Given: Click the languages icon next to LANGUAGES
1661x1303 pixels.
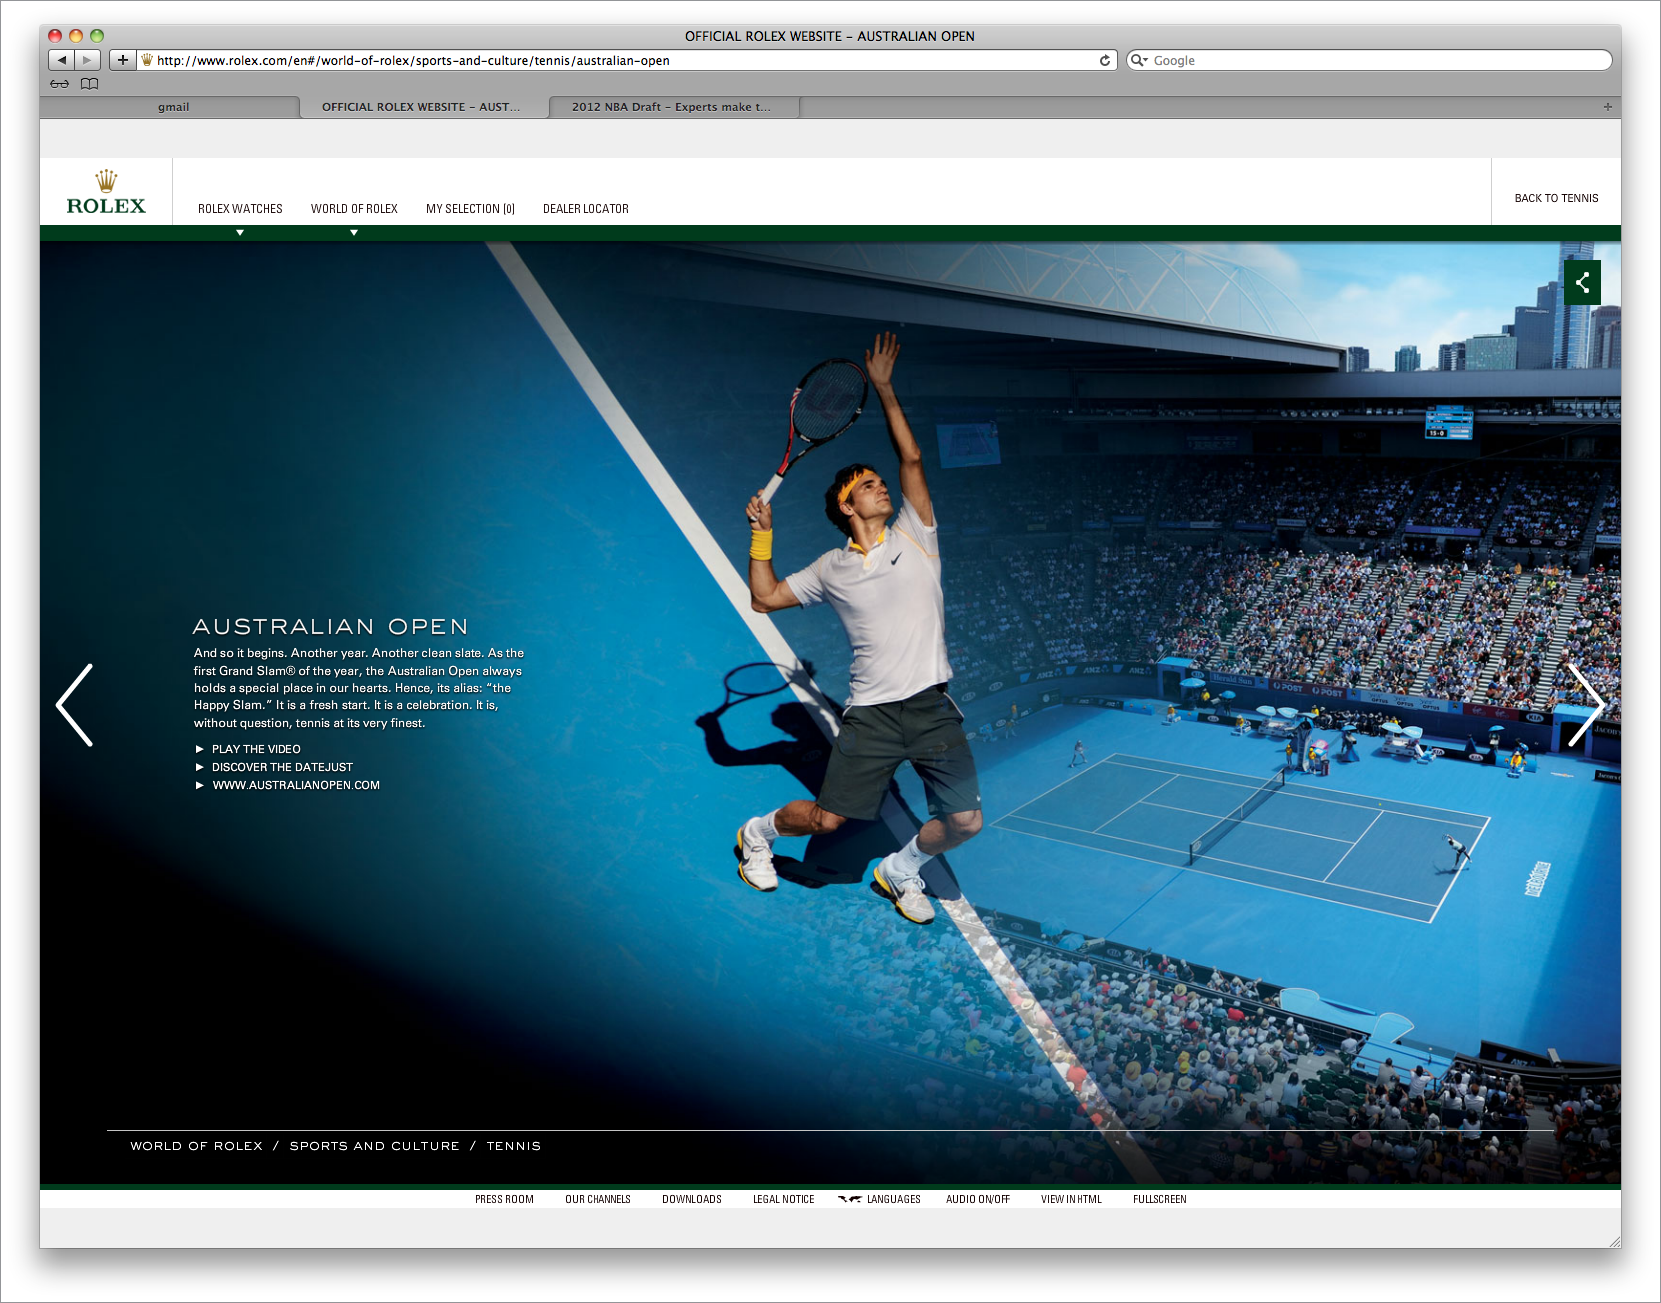Looking at the screenshot, I should pyautogui.click(x=849, y=1199).
